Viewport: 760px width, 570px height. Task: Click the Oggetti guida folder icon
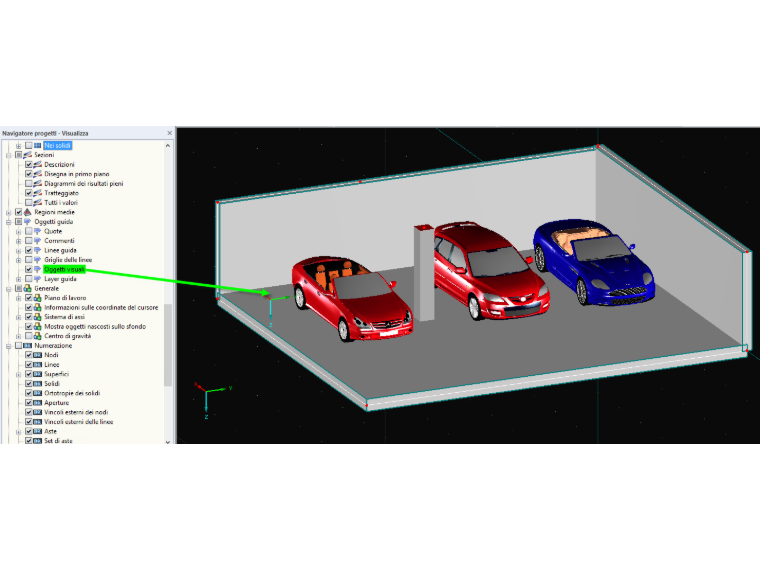[x=28, y=222]
